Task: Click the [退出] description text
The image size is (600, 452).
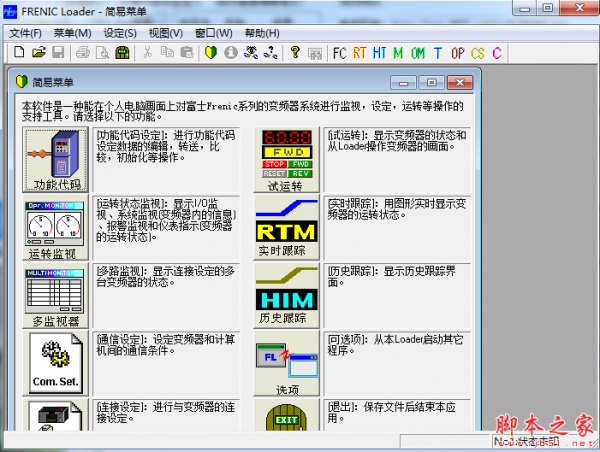Action: click(x=391, y=412)
